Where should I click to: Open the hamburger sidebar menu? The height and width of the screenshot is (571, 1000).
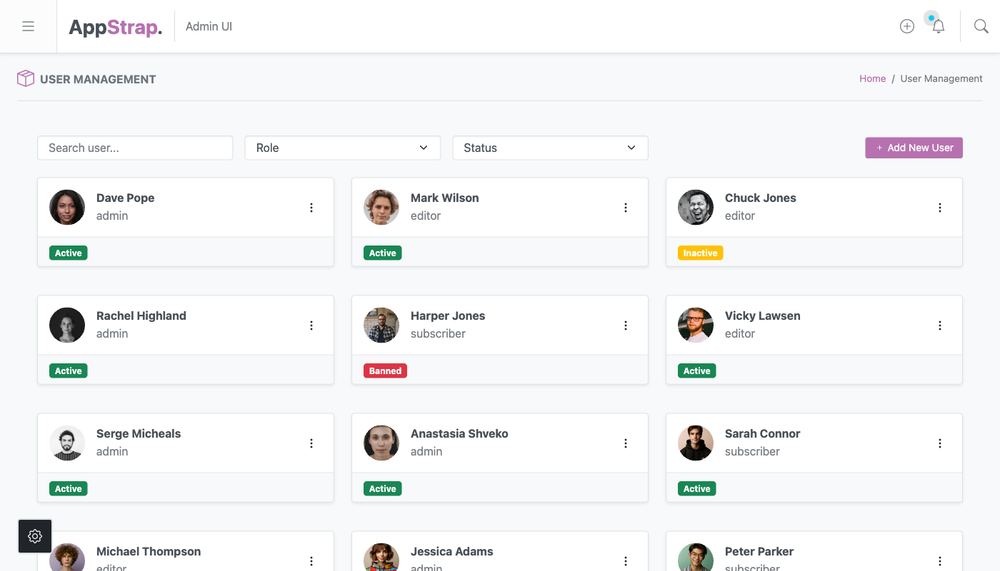(x=28, y=26)
